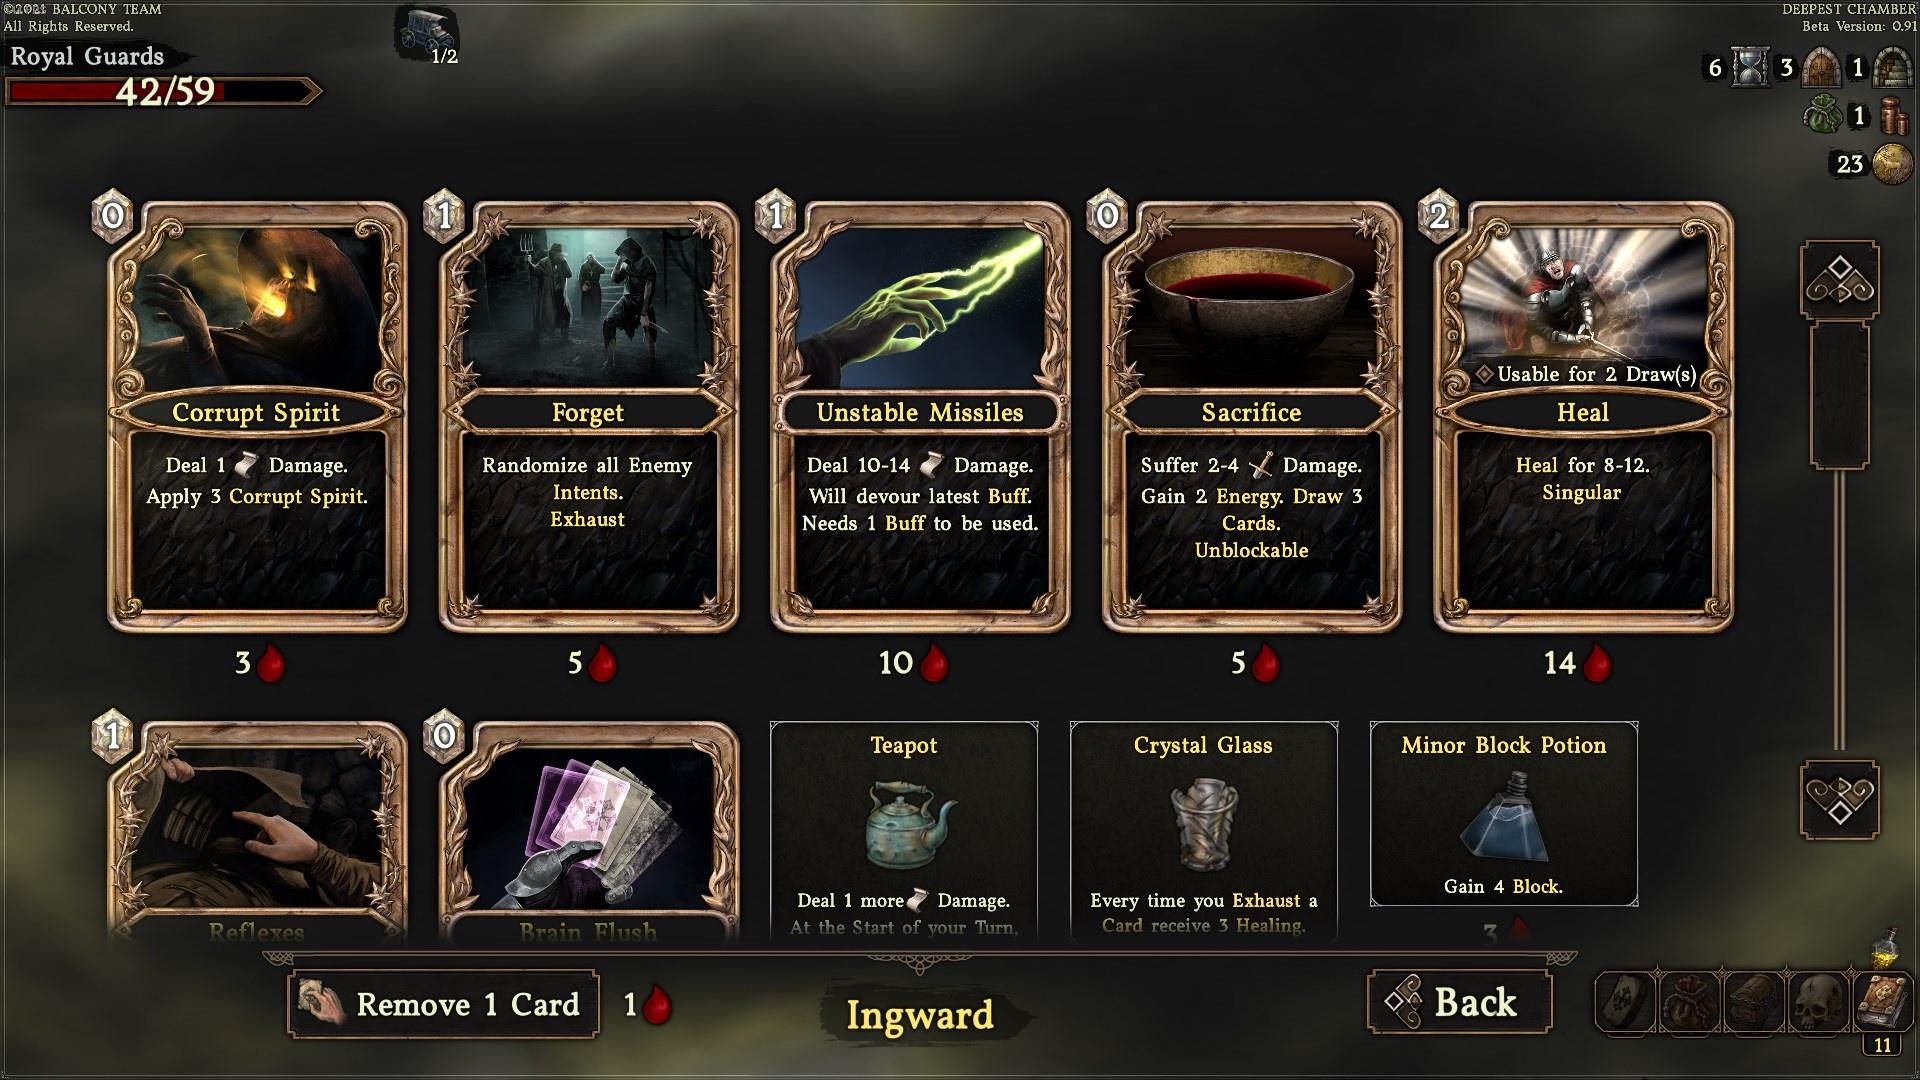Click the scroll up arrow button
This screenshot has height=1080, width=1920.
[1840, 279]
